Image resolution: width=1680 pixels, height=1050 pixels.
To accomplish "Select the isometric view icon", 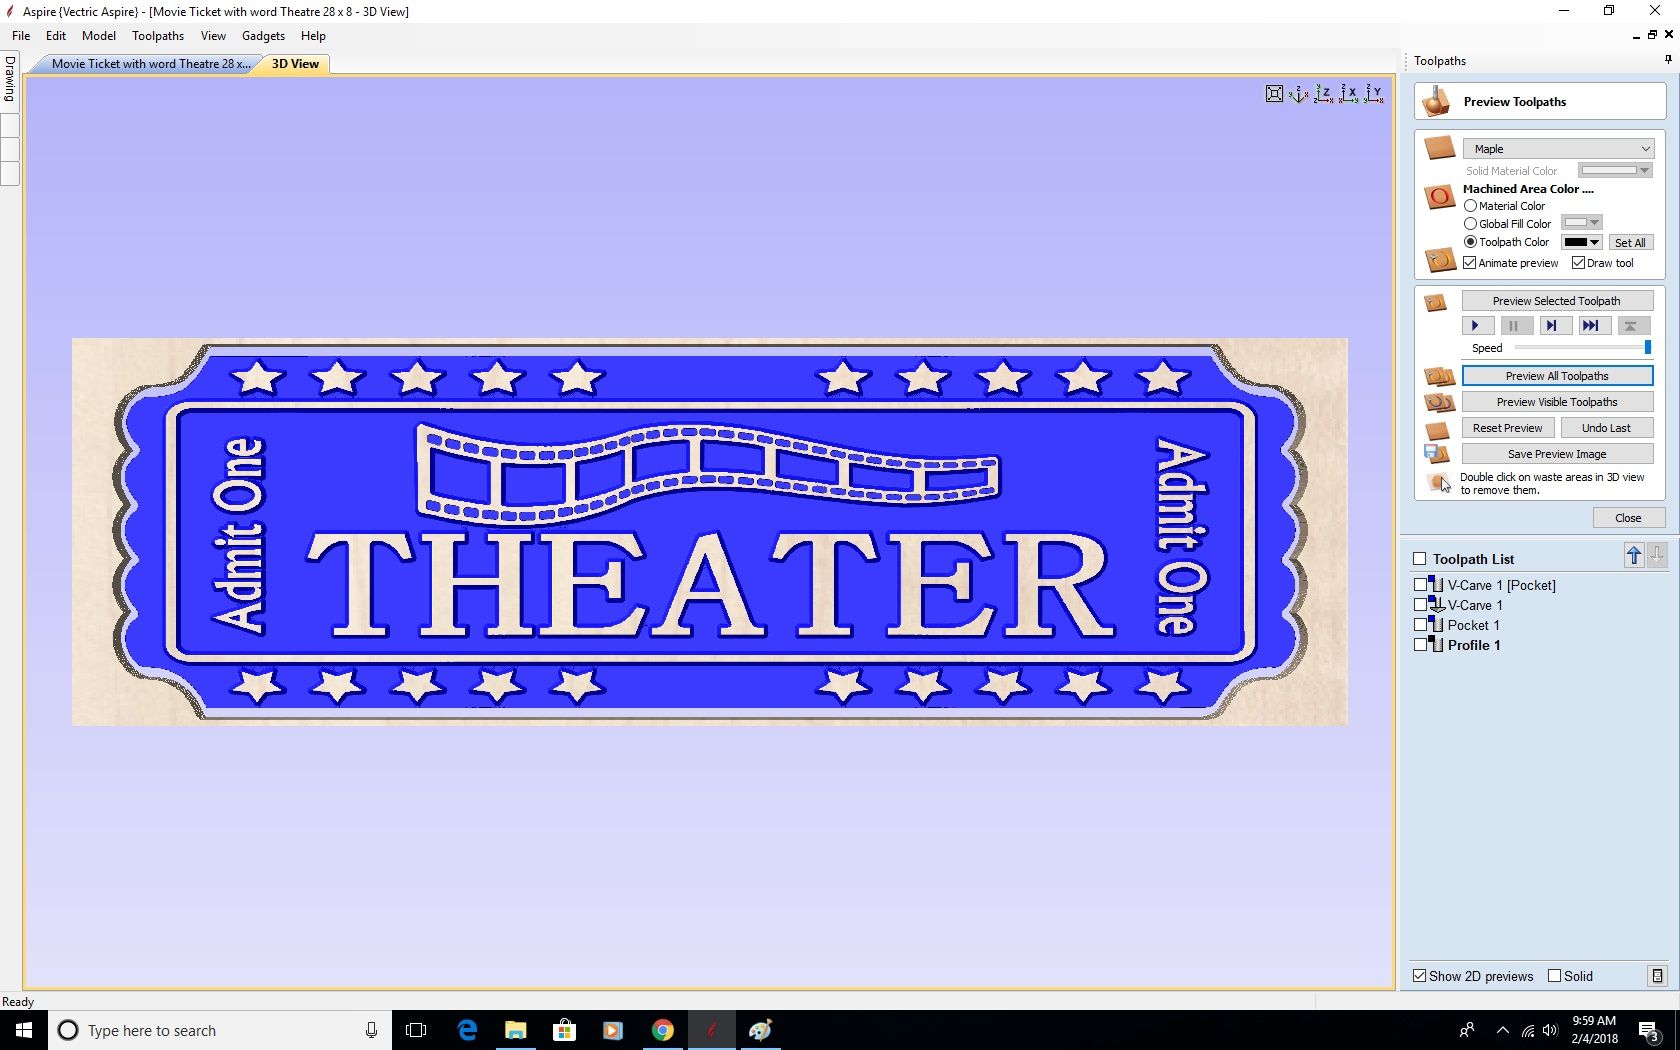I will pyautogui.click(x=1298, y=93).
